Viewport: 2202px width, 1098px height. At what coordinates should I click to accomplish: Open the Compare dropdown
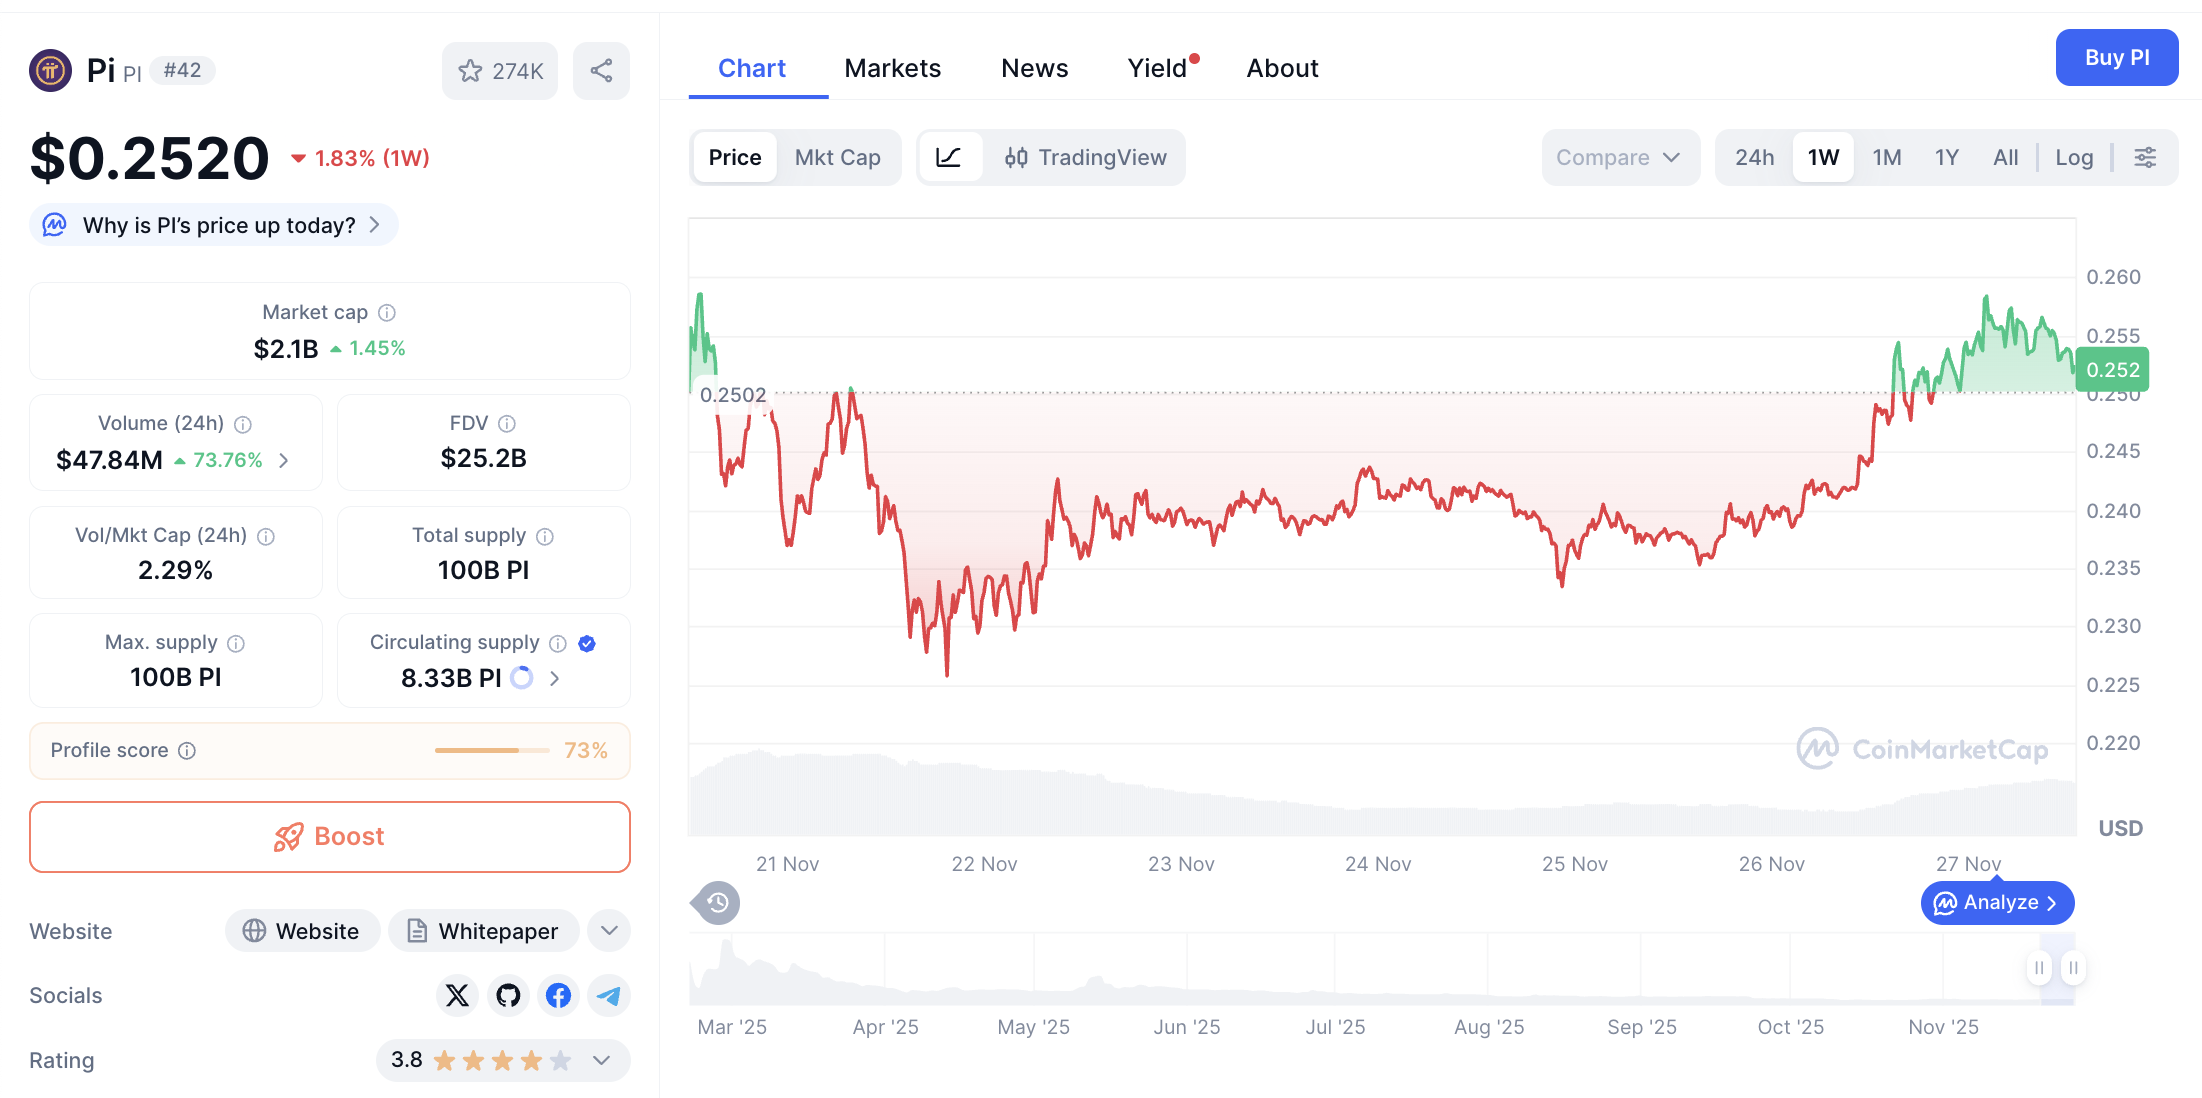click(1619, 157)
